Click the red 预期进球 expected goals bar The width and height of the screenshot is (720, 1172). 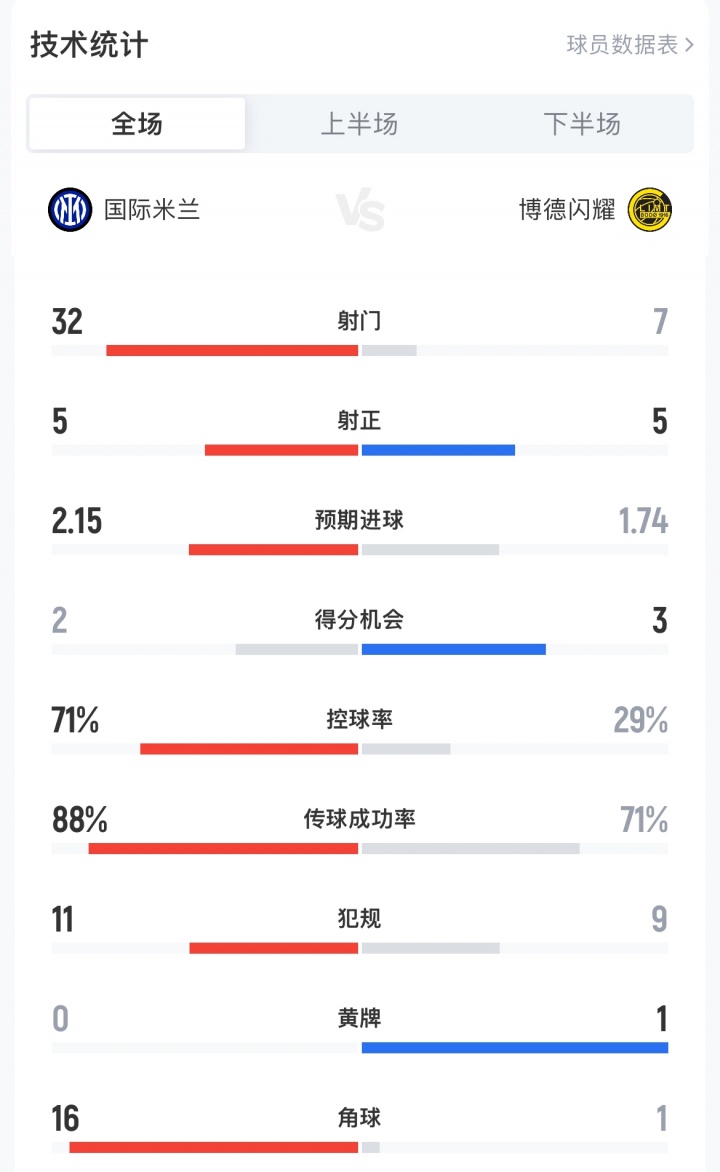[x=273, y=550]
